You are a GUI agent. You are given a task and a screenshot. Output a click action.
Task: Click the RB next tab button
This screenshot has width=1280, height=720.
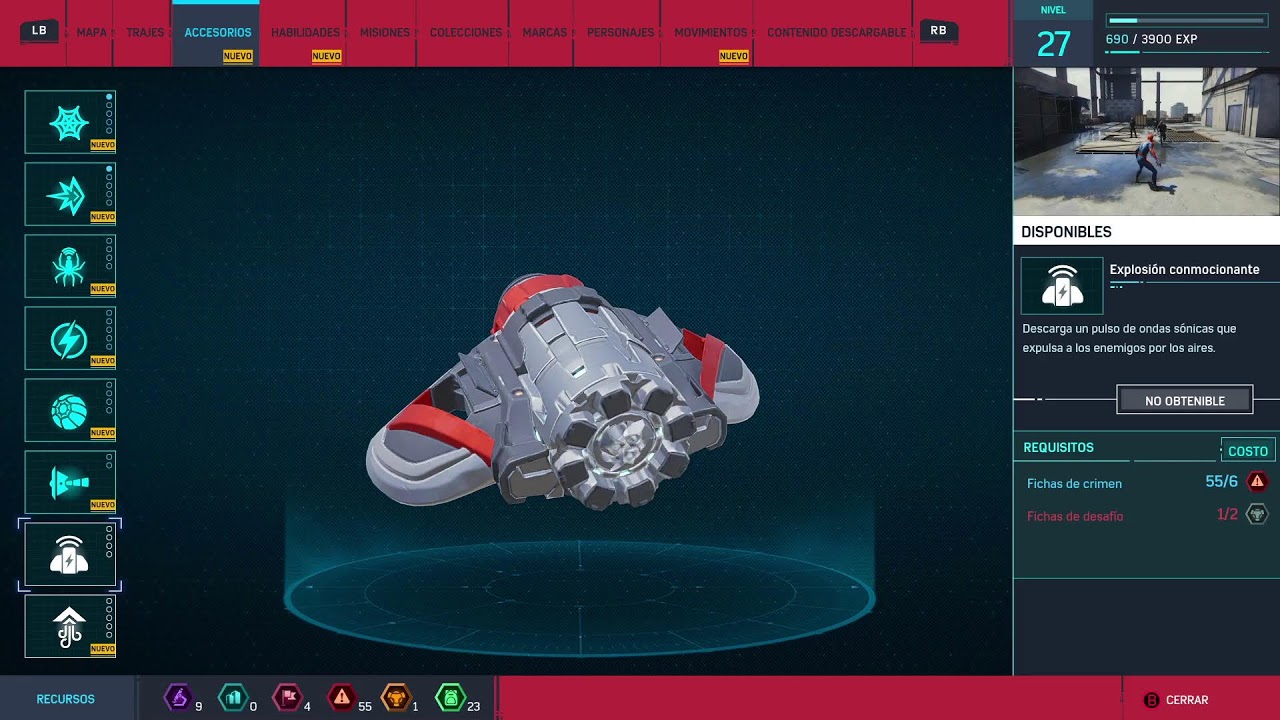[x=938, y=31]
